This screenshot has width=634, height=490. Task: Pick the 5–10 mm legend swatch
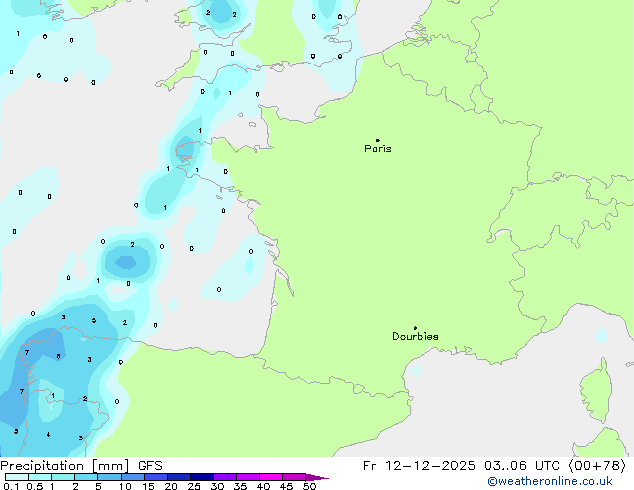(109, 477)
